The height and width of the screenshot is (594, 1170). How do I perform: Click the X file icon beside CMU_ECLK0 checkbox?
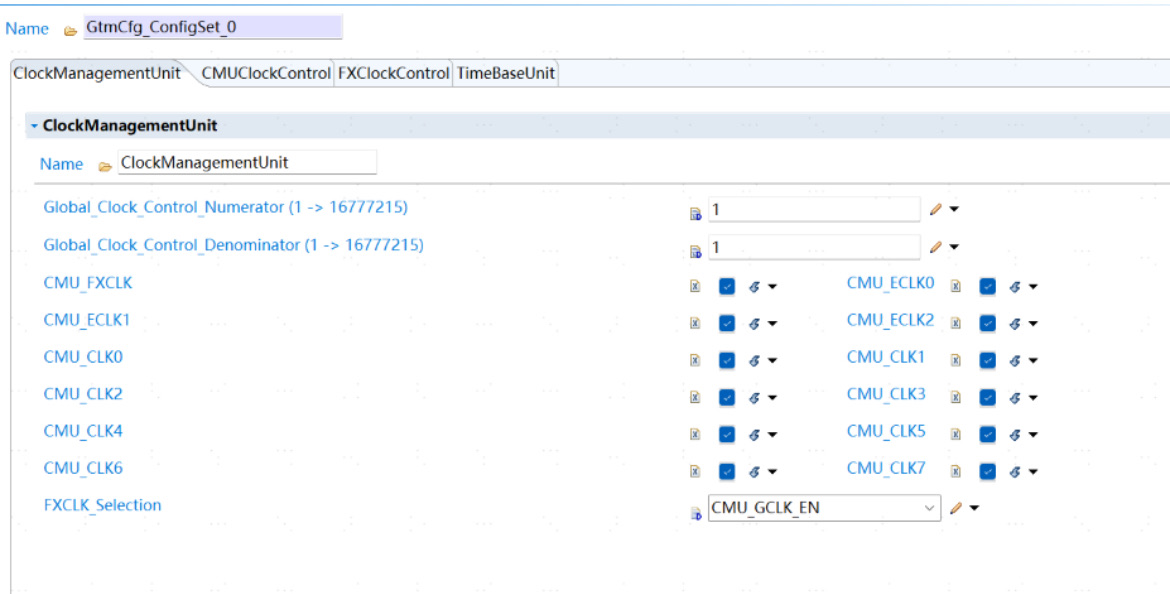point(955,286)
